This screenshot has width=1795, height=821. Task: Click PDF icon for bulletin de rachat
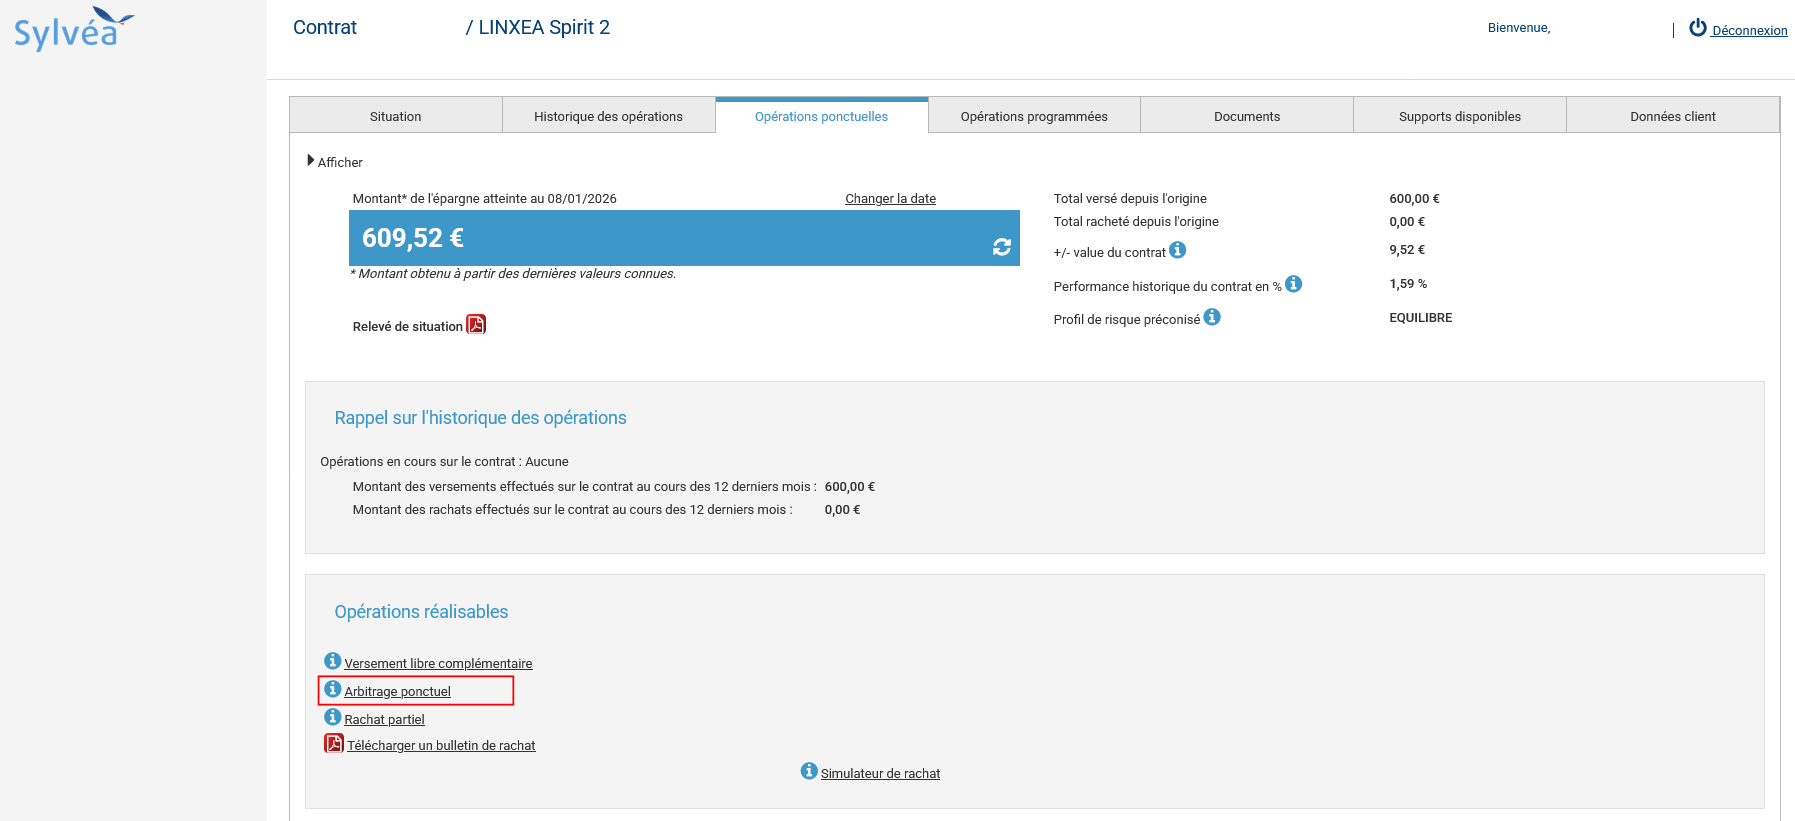coord(334,743)
